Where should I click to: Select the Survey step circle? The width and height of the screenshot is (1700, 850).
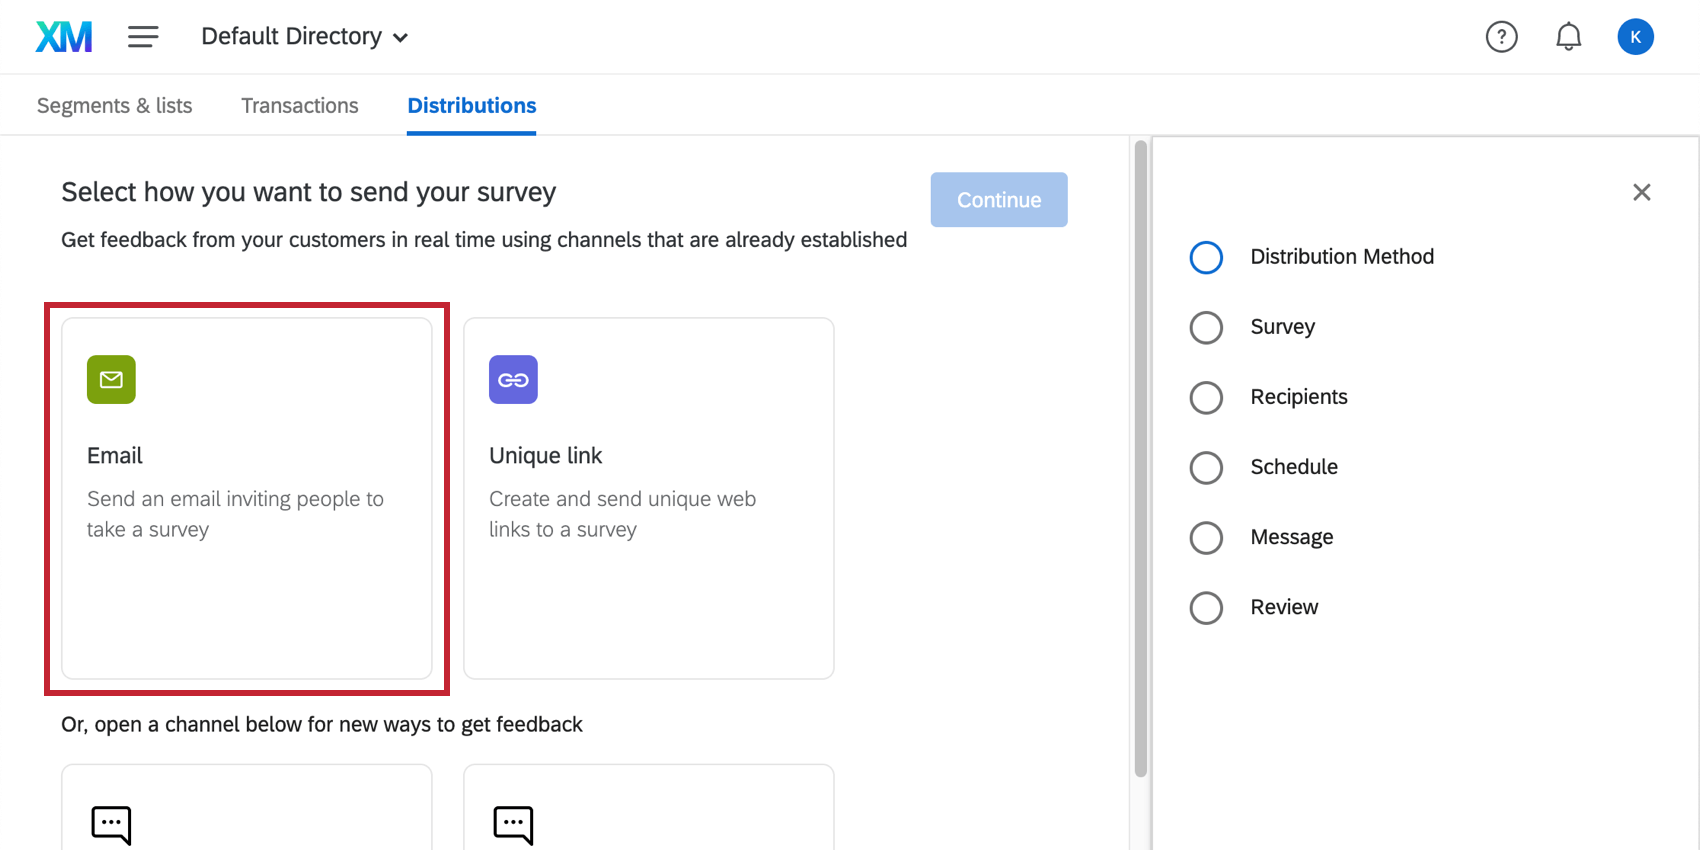click(1206, 327)
